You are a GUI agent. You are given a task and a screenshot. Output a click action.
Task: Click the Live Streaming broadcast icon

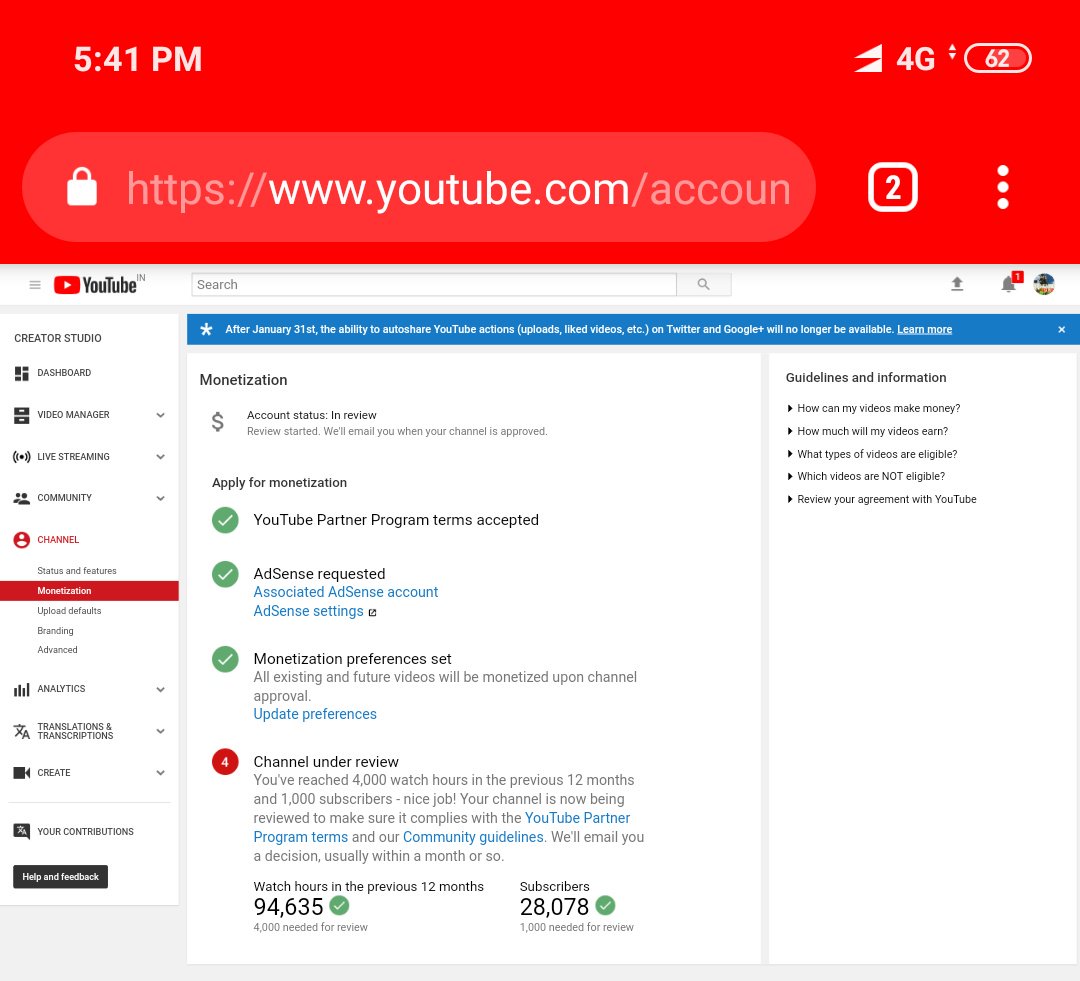tap(21, 457)
